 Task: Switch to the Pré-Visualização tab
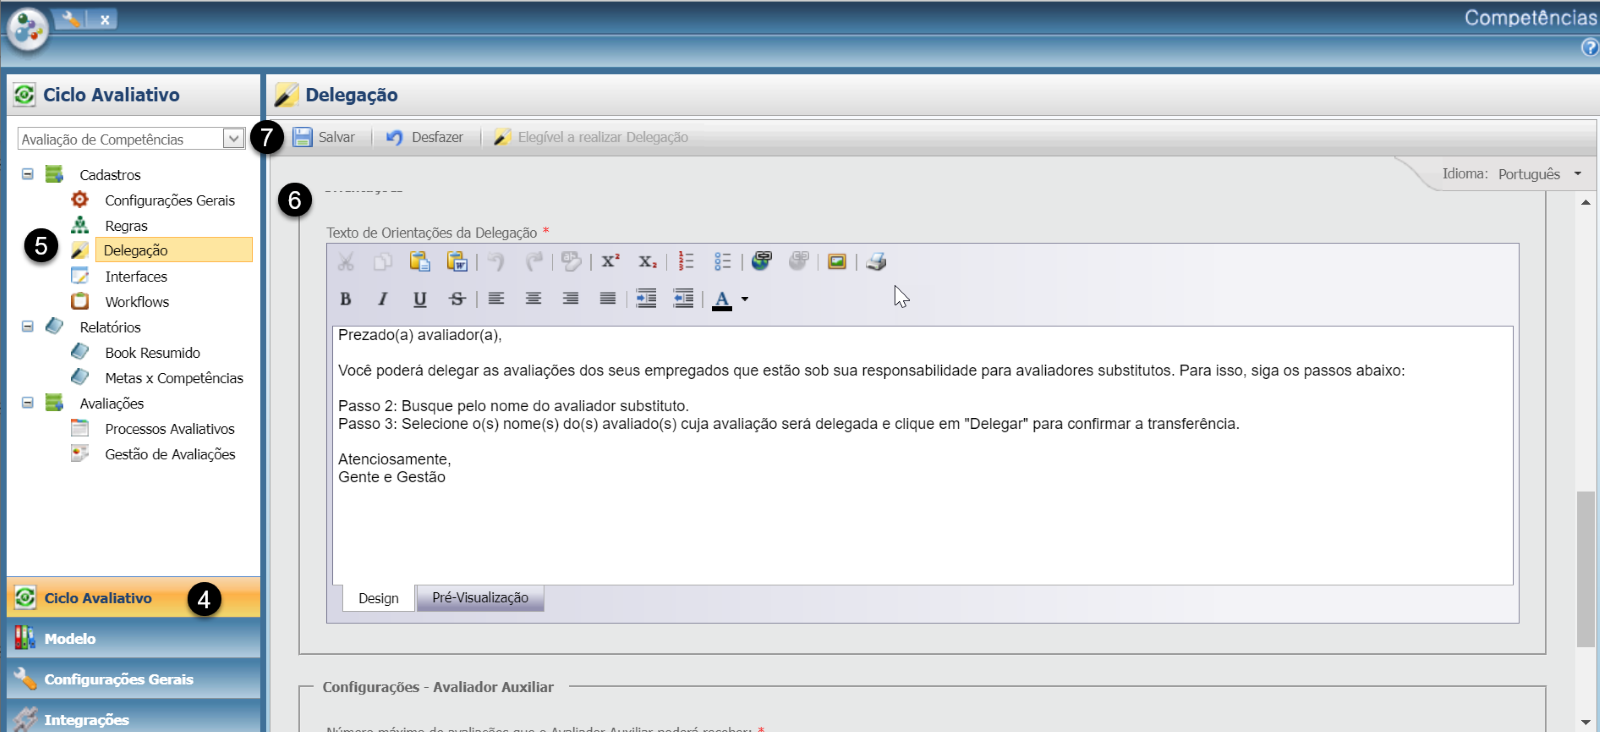[480, 598]
